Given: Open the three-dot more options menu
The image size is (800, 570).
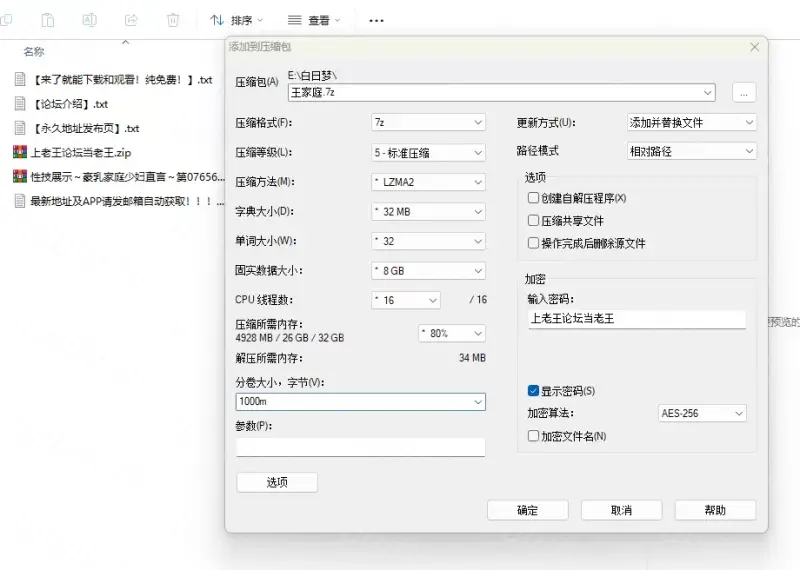Looking at the screenshot, I should click(376, 20).
